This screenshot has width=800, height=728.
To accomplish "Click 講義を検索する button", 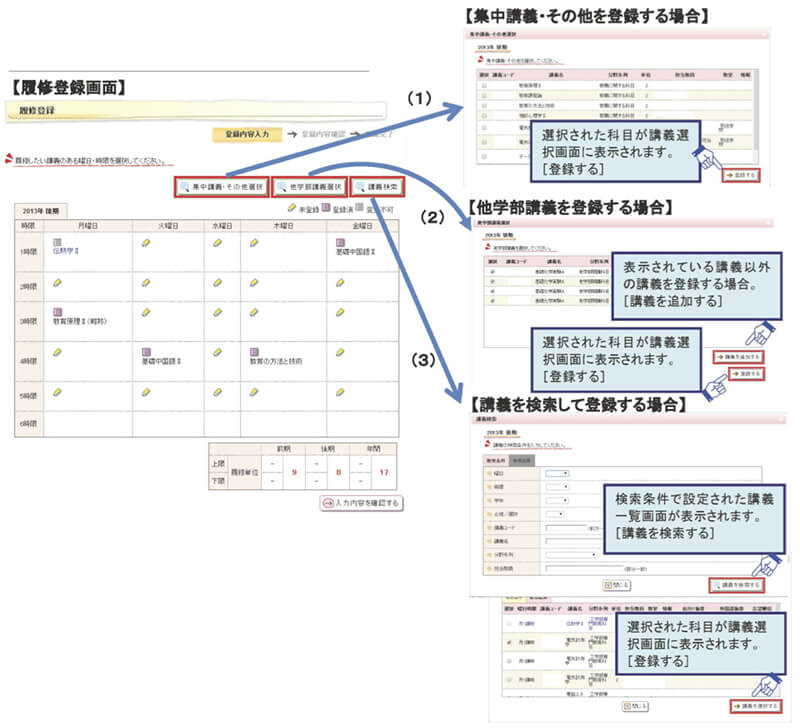I will 735,585.
